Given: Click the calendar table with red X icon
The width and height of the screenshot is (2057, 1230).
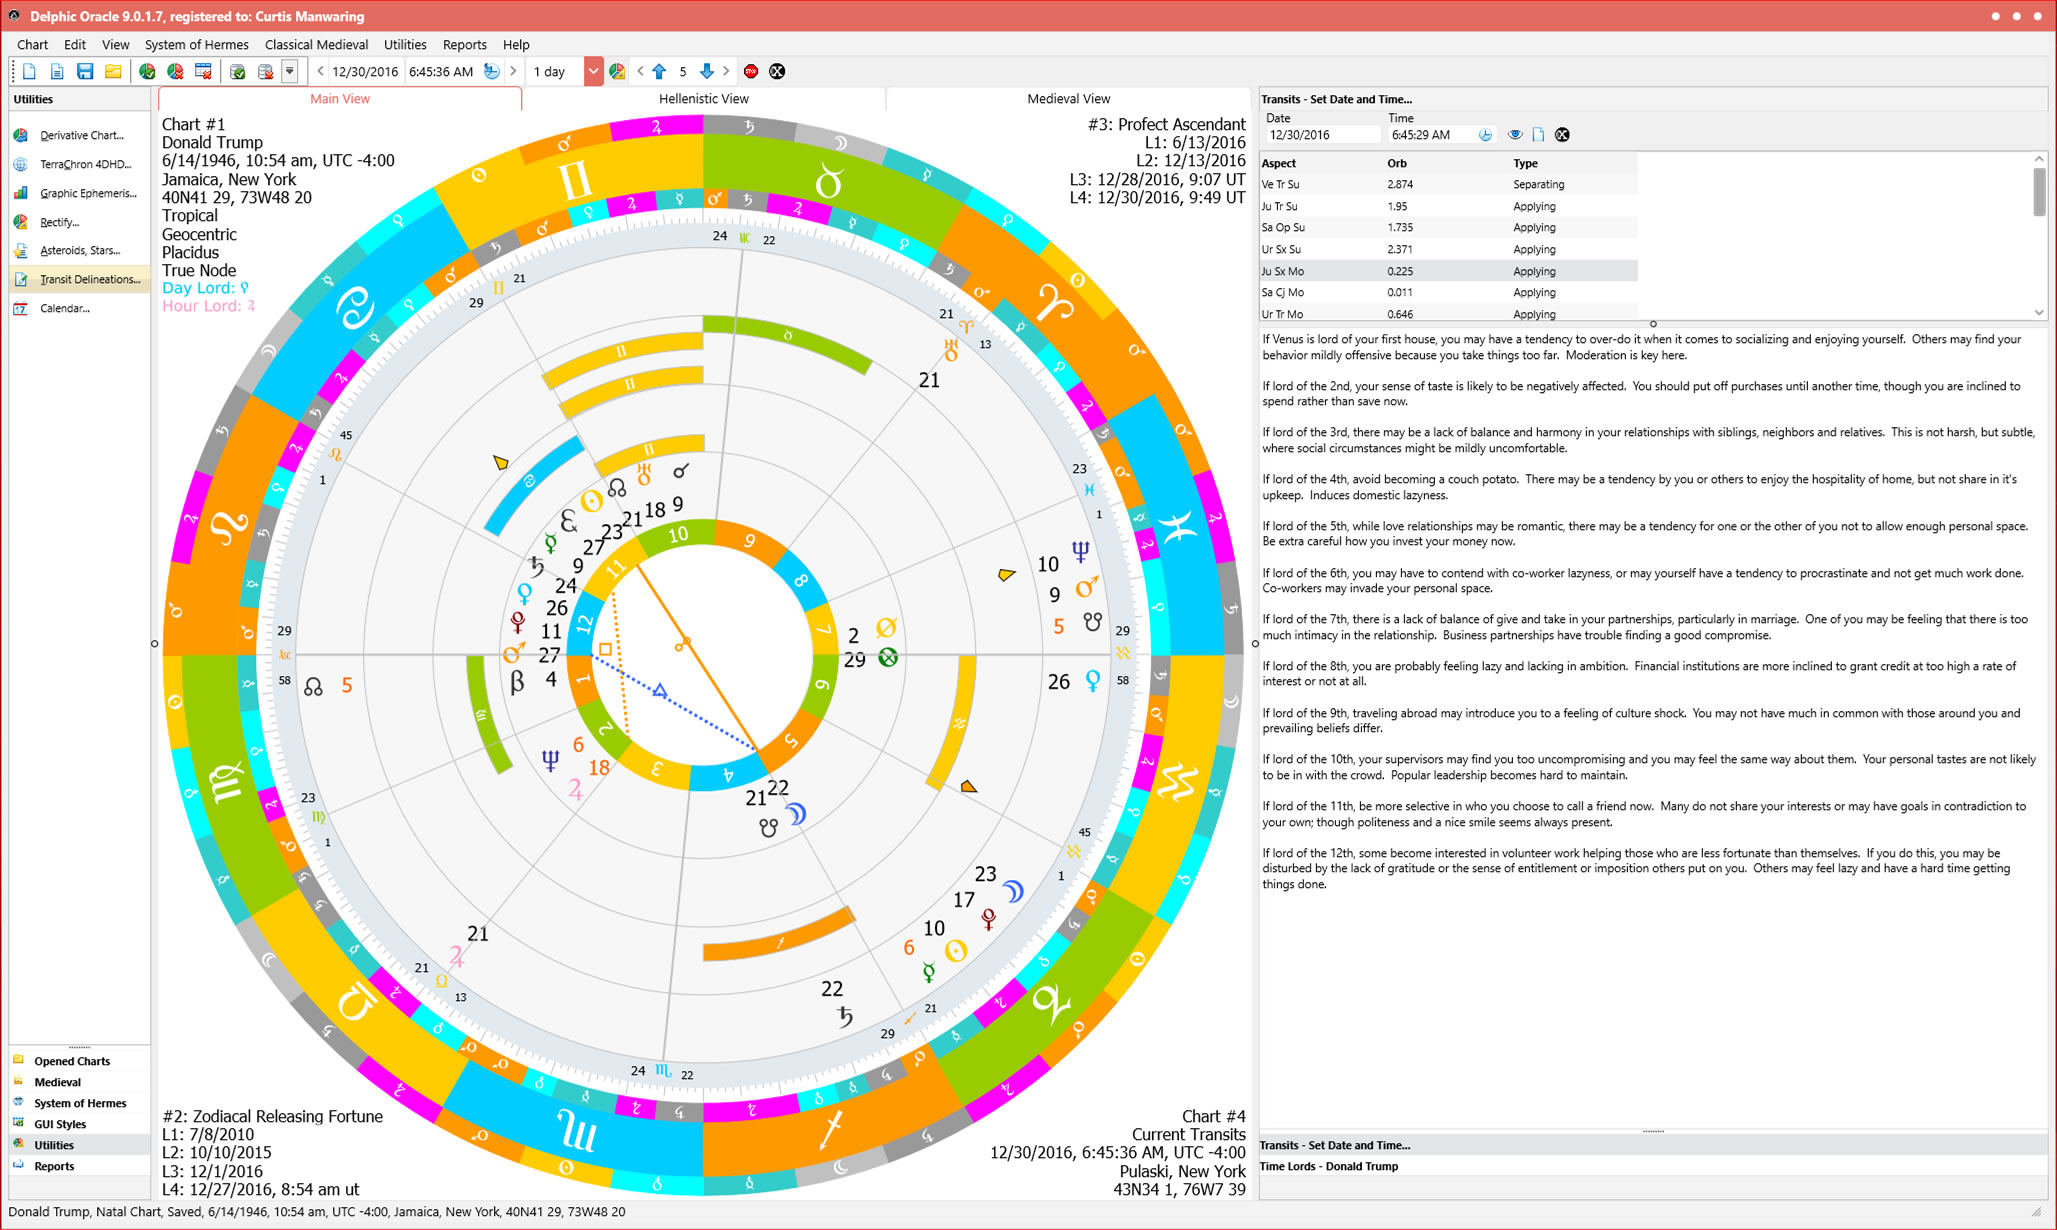Looking at the screenshot, I should pyautogui.click(x=203, y=72).
